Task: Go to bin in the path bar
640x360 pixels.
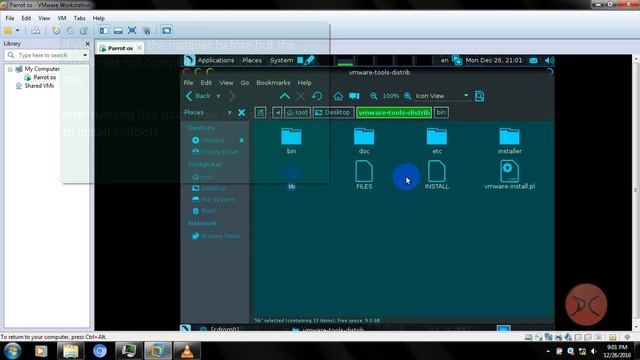Action: [441, 113]
